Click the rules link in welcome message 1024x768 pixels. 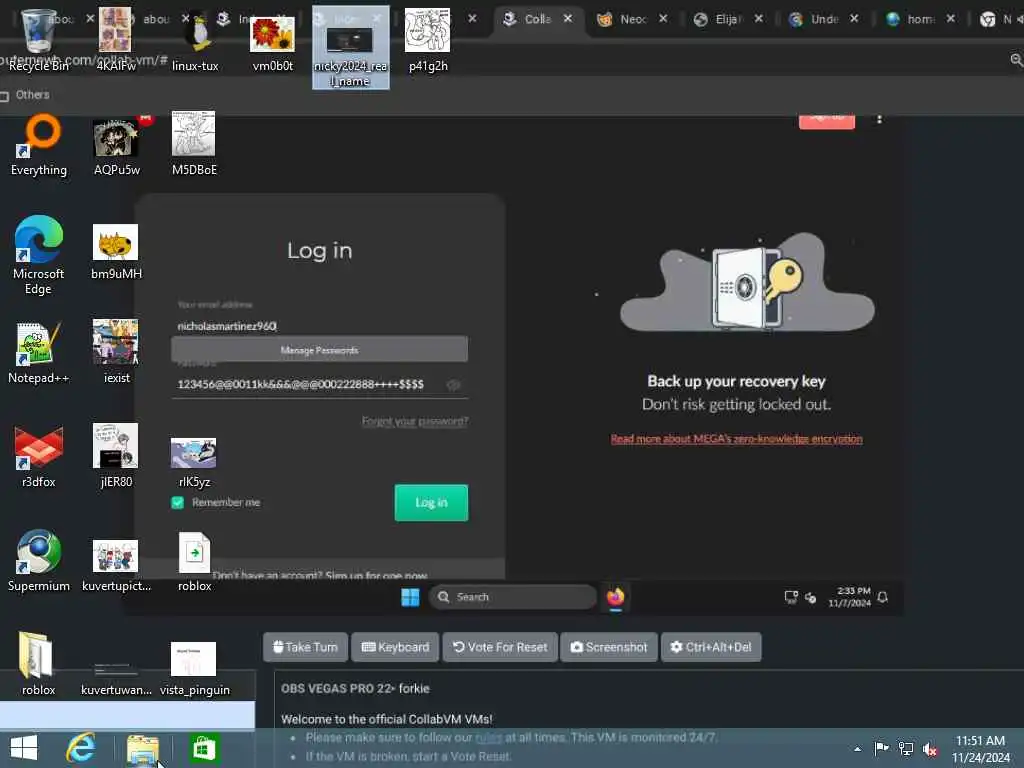[488, 738]
